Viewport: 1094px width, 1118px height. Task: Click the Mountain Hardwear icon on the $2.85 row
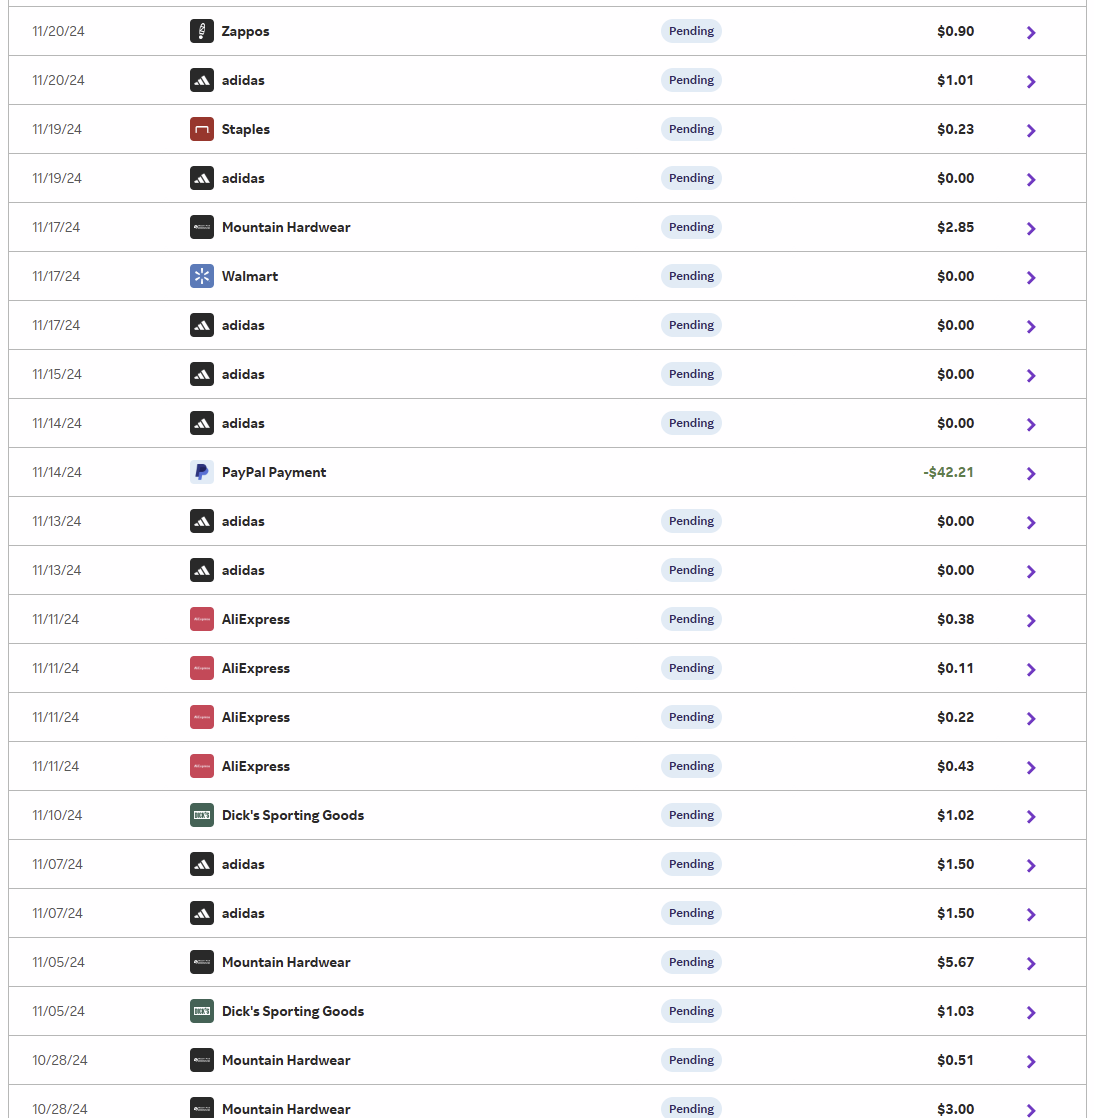202,227
